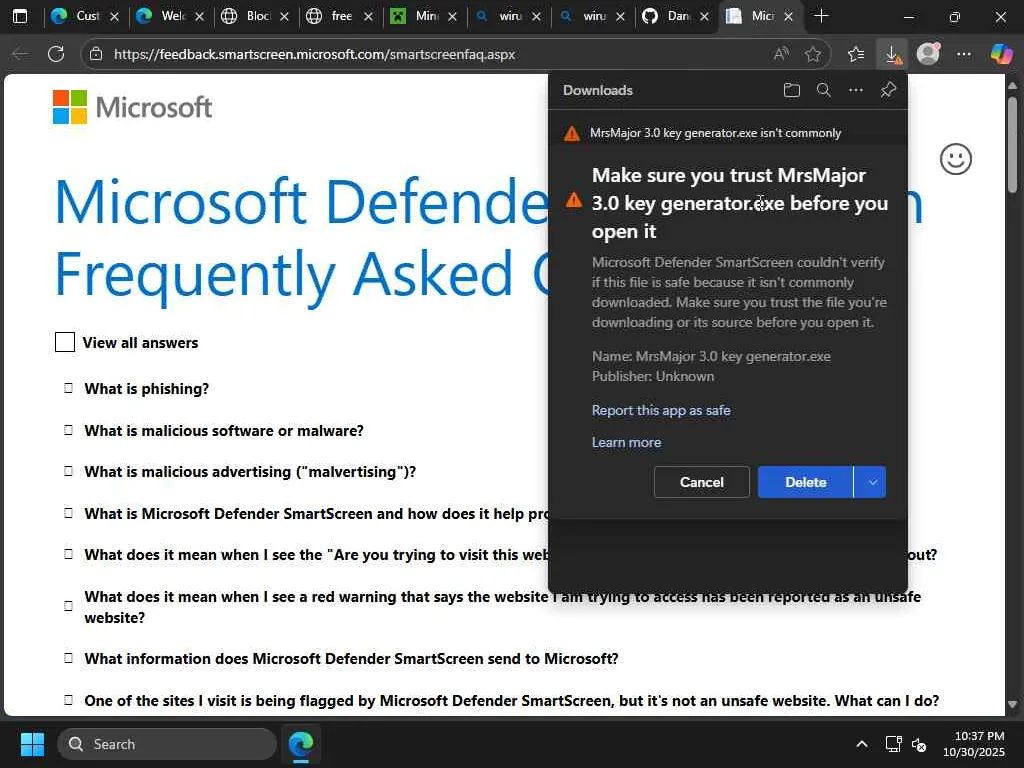The image size is (1024, 768).
Task: Expand the What is phishing question
Action: pyautogui.click(x=68, y=388)
